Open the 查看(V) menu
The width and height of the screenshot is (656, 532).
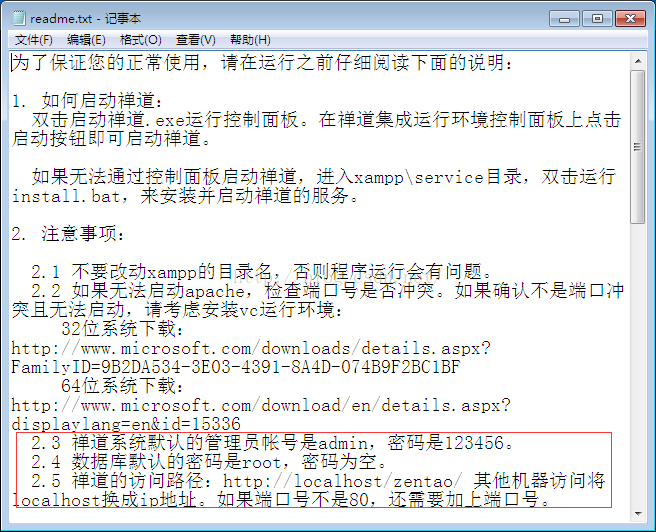tap(195, 40)
